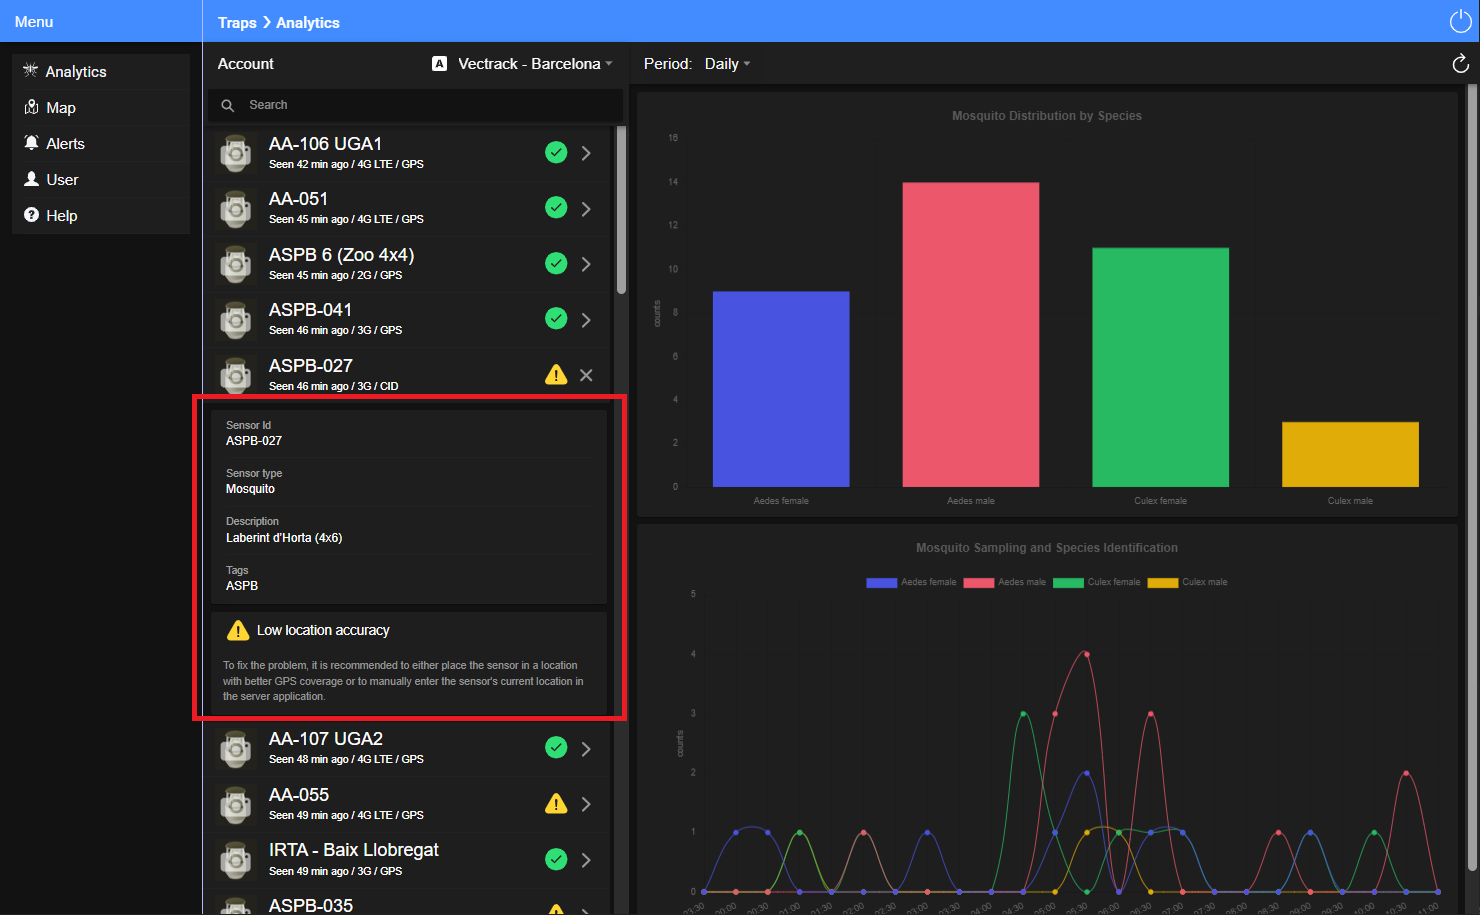Click the yellow warning icon on ASPB-027
Image resolution: width=1480 pixels, height=915 pixels.
coord(556,375)
